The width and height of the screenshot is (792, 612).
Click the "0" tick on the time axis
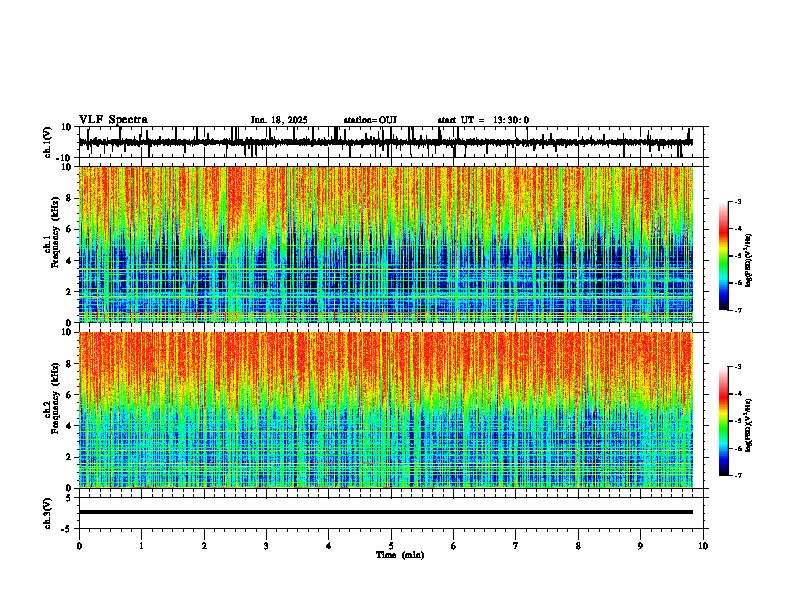coord(79,546)
